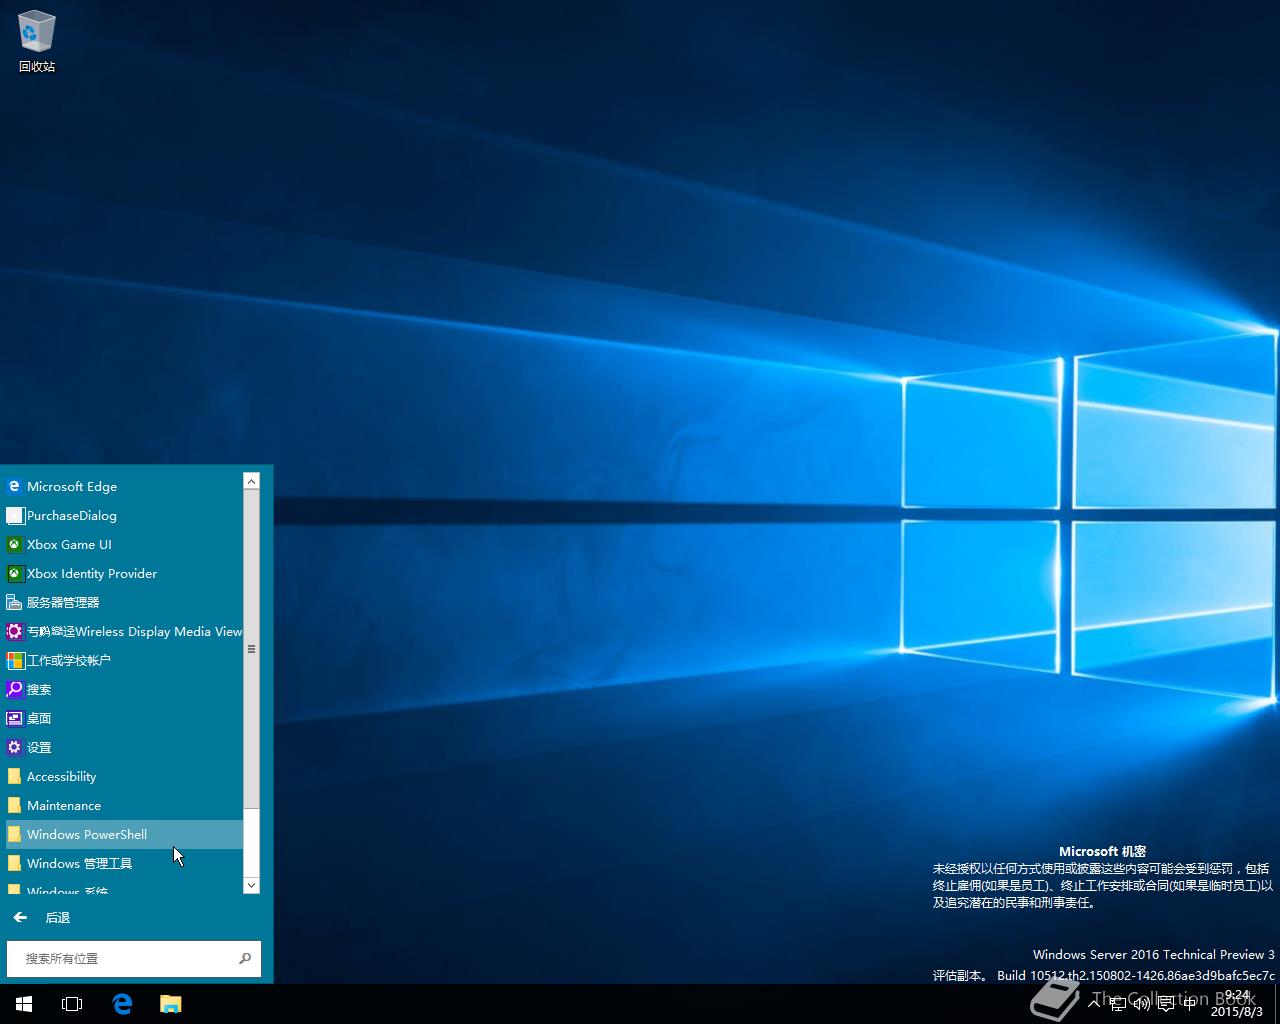Expand the Maintenance folder
Viewport: 1280px width, 1024px height.
122,805
